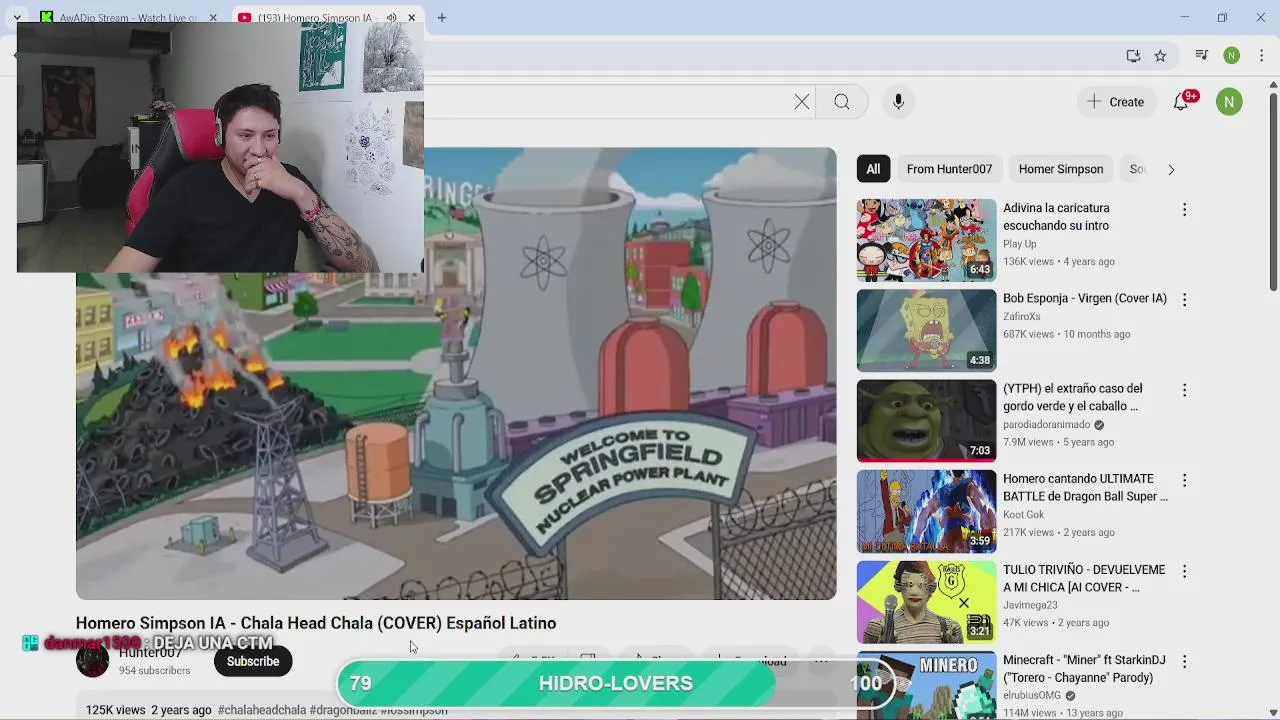Select the Homero Simpson IA browser tab
Viewport: 1280px width, 720px height.
[x=315, y=17]
